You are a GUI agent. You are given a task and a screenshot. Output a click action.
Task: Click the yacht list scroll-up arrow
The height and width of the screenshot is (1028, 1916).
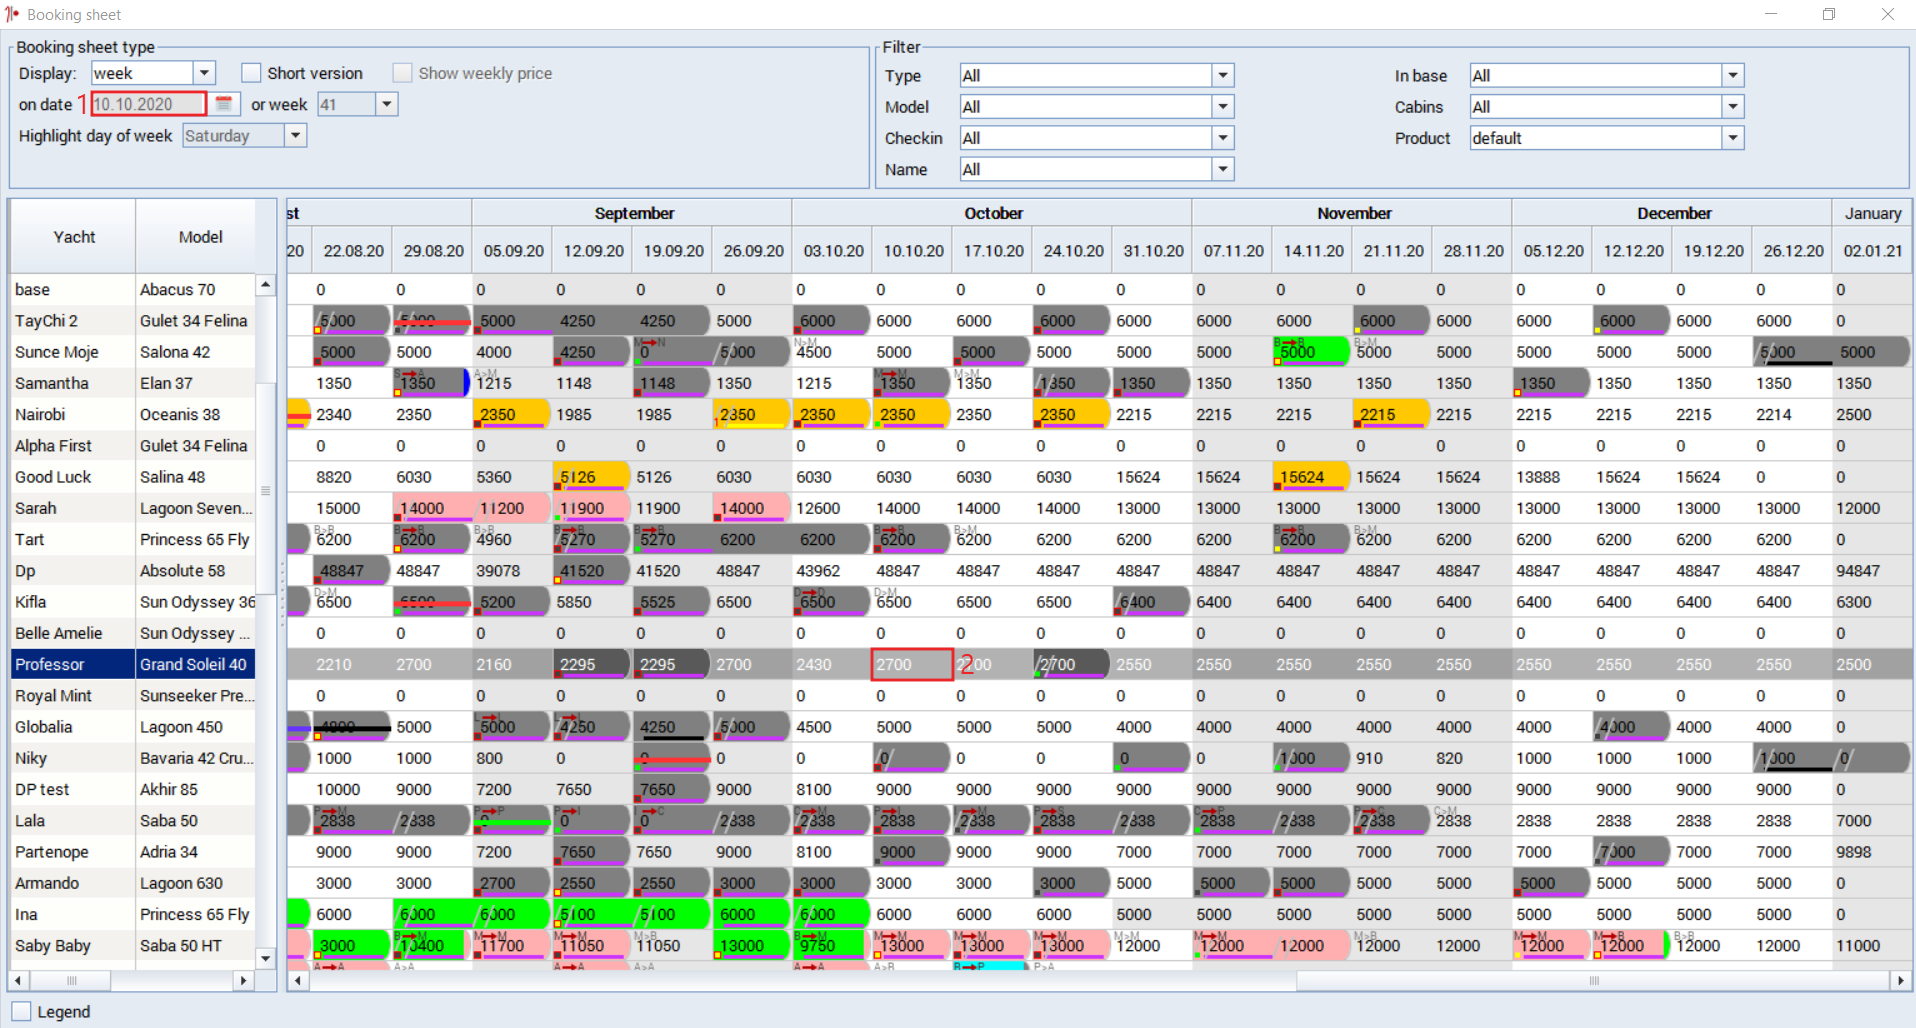click(x=265, y=285)
